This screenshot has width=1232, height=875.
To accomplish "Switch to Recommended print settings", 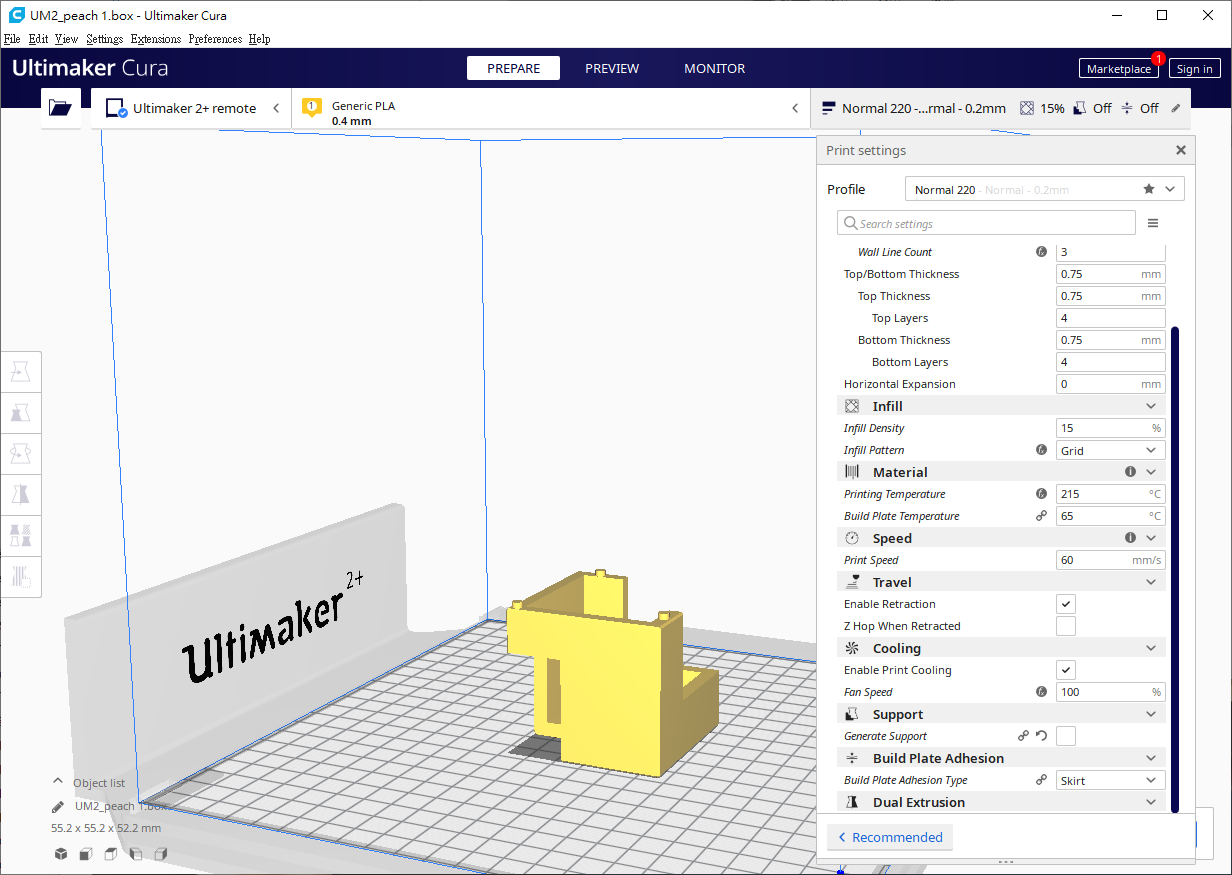I will click(x=890, y=837).
